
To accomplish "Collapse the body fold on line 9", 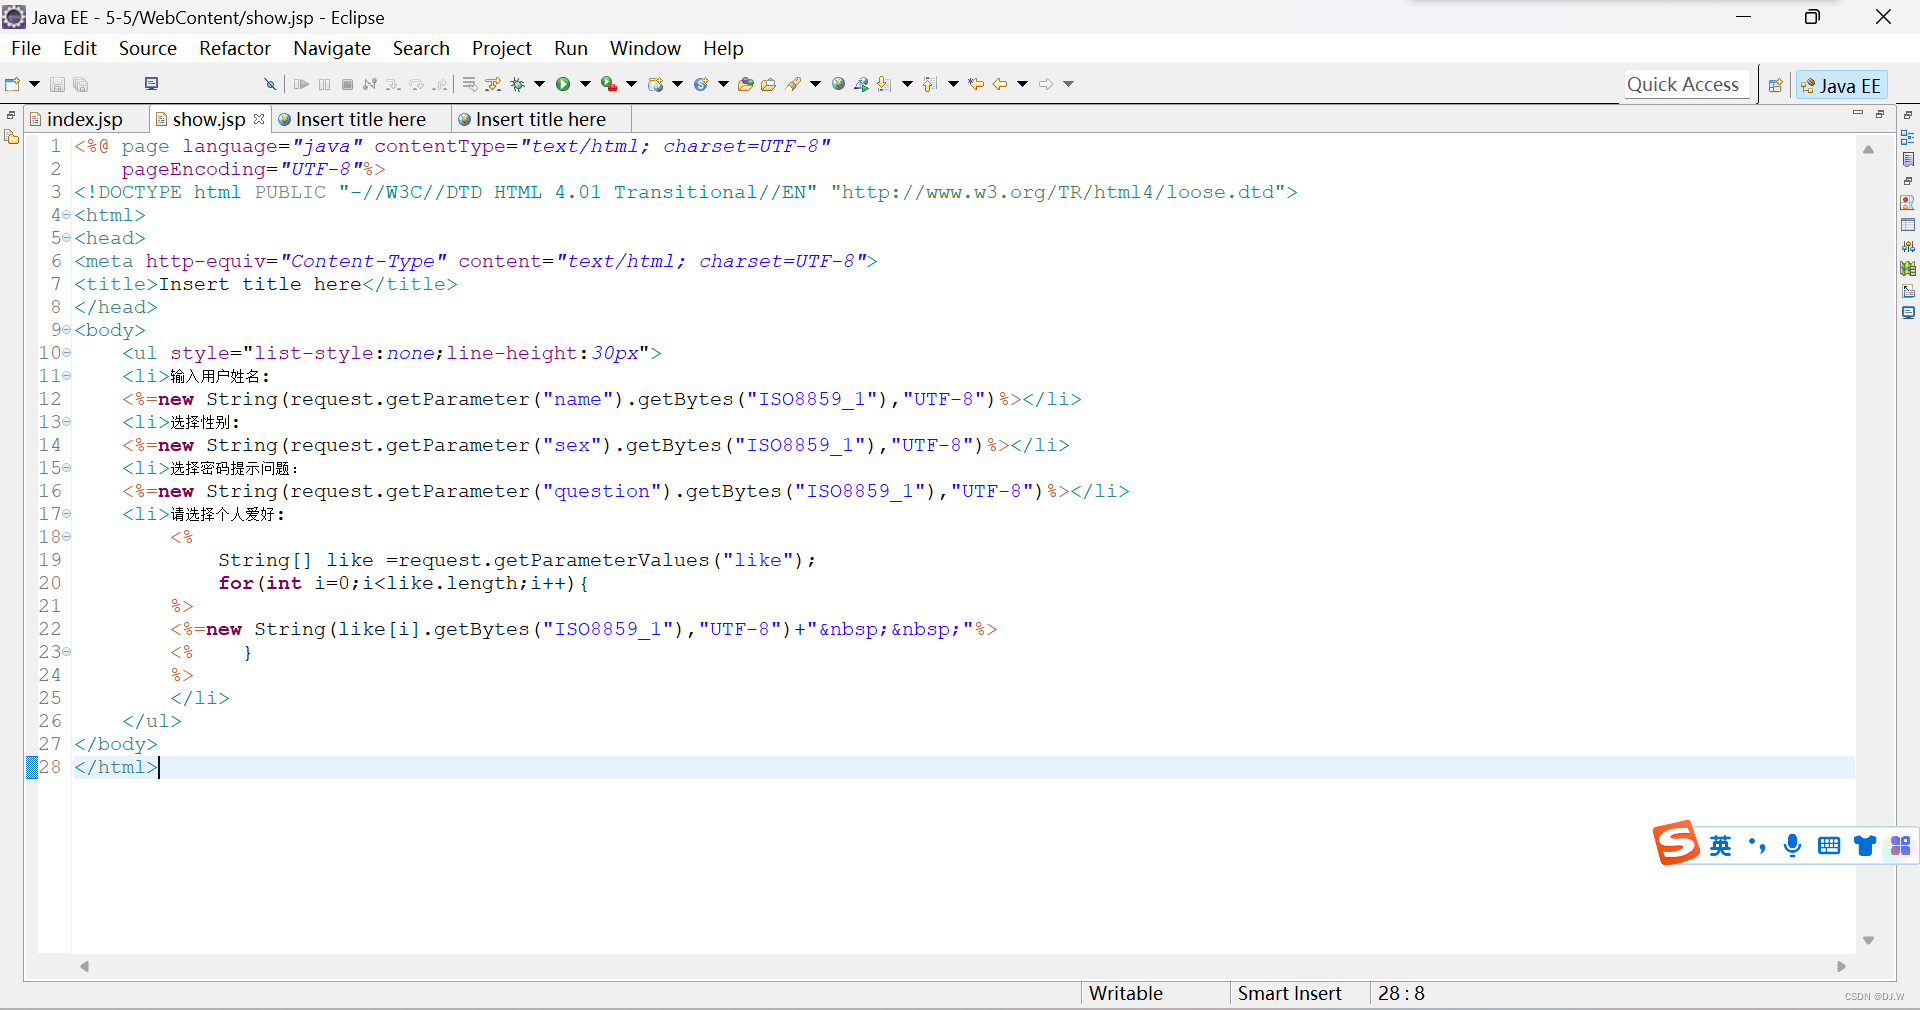I will point(66,330).
